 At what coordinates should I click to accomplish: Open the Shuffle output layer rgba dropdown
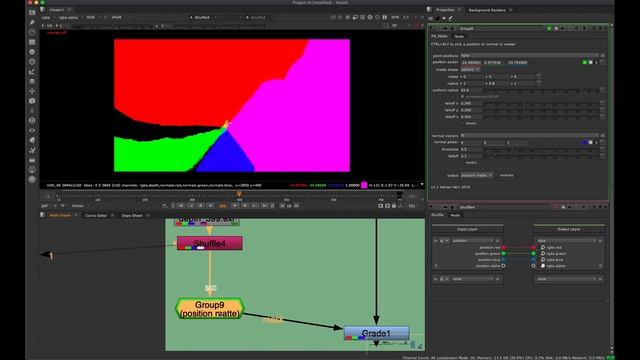[x=567, y=241]
